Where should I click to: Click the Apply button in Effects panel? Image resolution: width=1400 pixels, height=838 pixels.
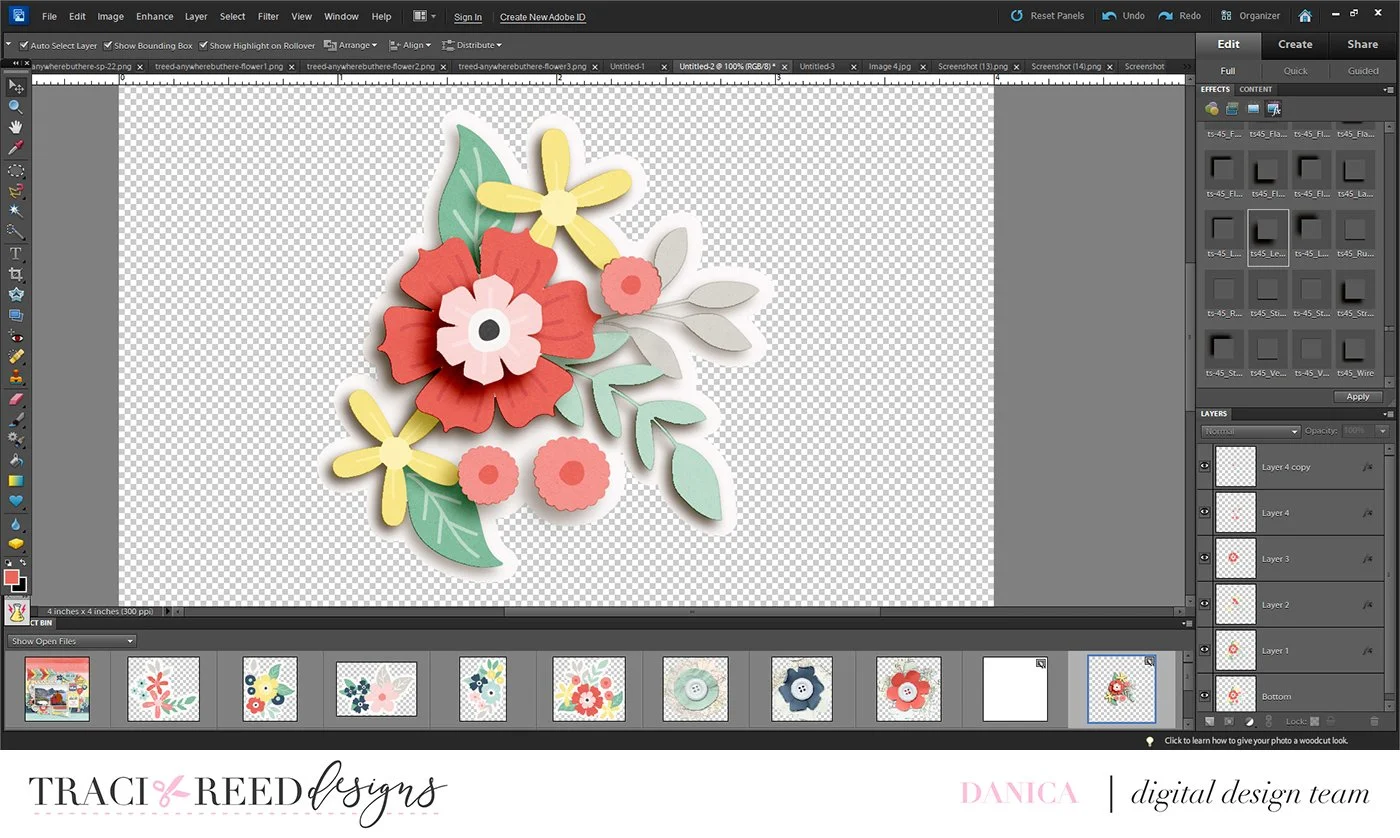pyautogui.click(x=1357, y=397)
